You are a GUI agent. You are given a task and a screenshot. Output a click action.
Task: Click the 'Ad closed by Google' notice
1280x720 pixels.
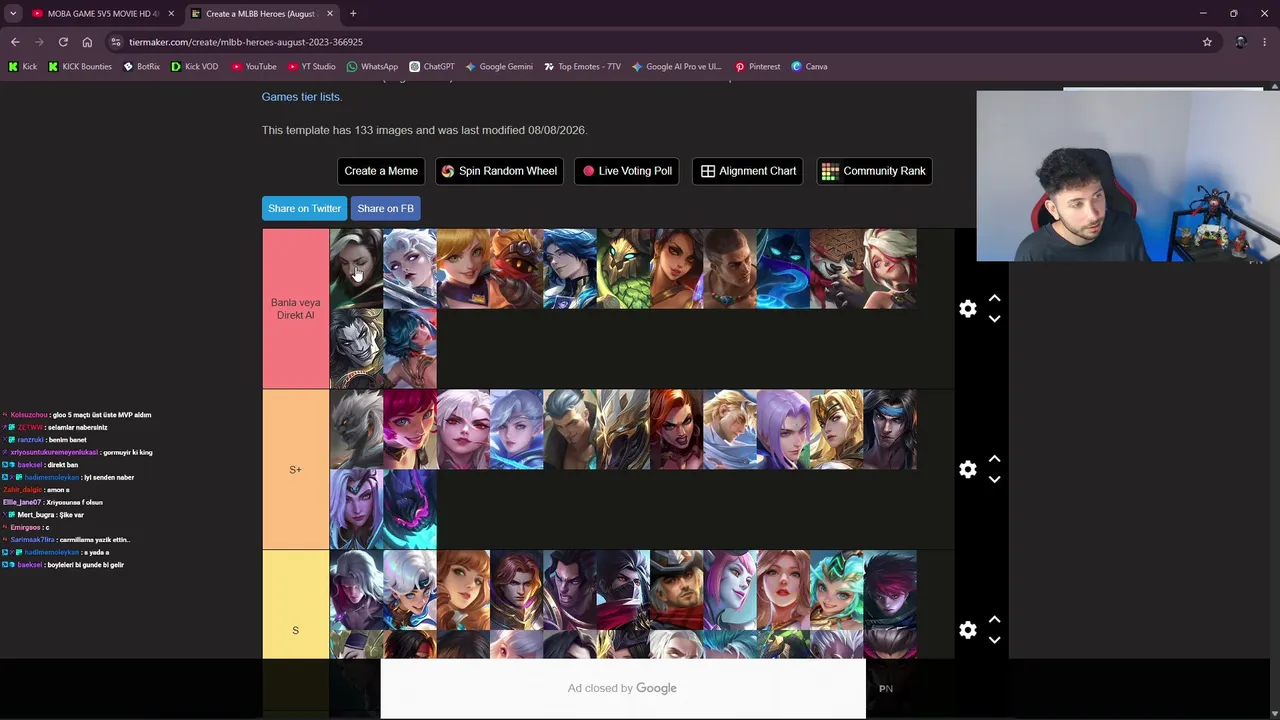[x=622, y=688]
